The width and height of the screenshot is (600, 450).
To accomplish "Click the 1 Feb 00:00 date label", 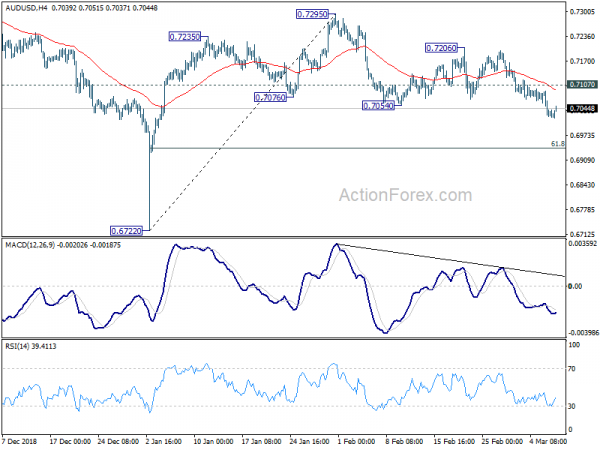I will (x=356, y=441).
